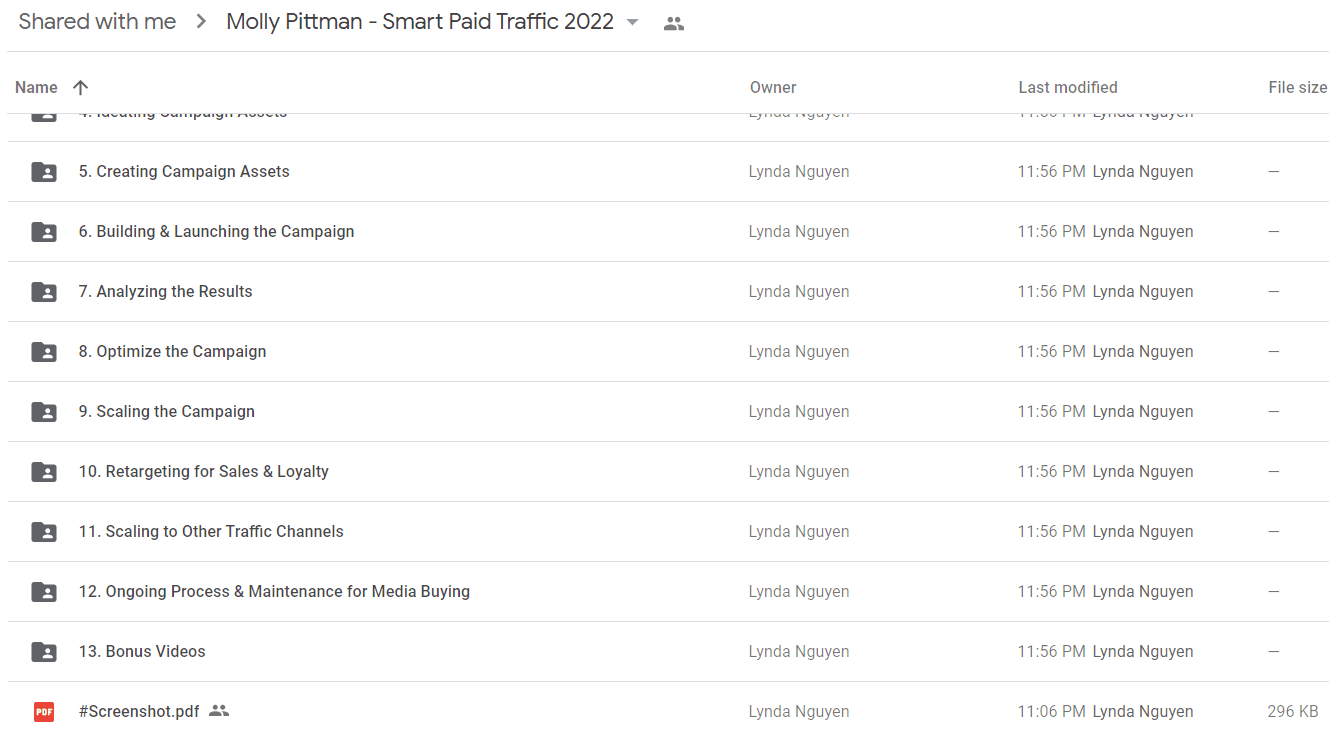Select 13. Bonus Videos folder name
1329x740 pixels.
point(142,651)
